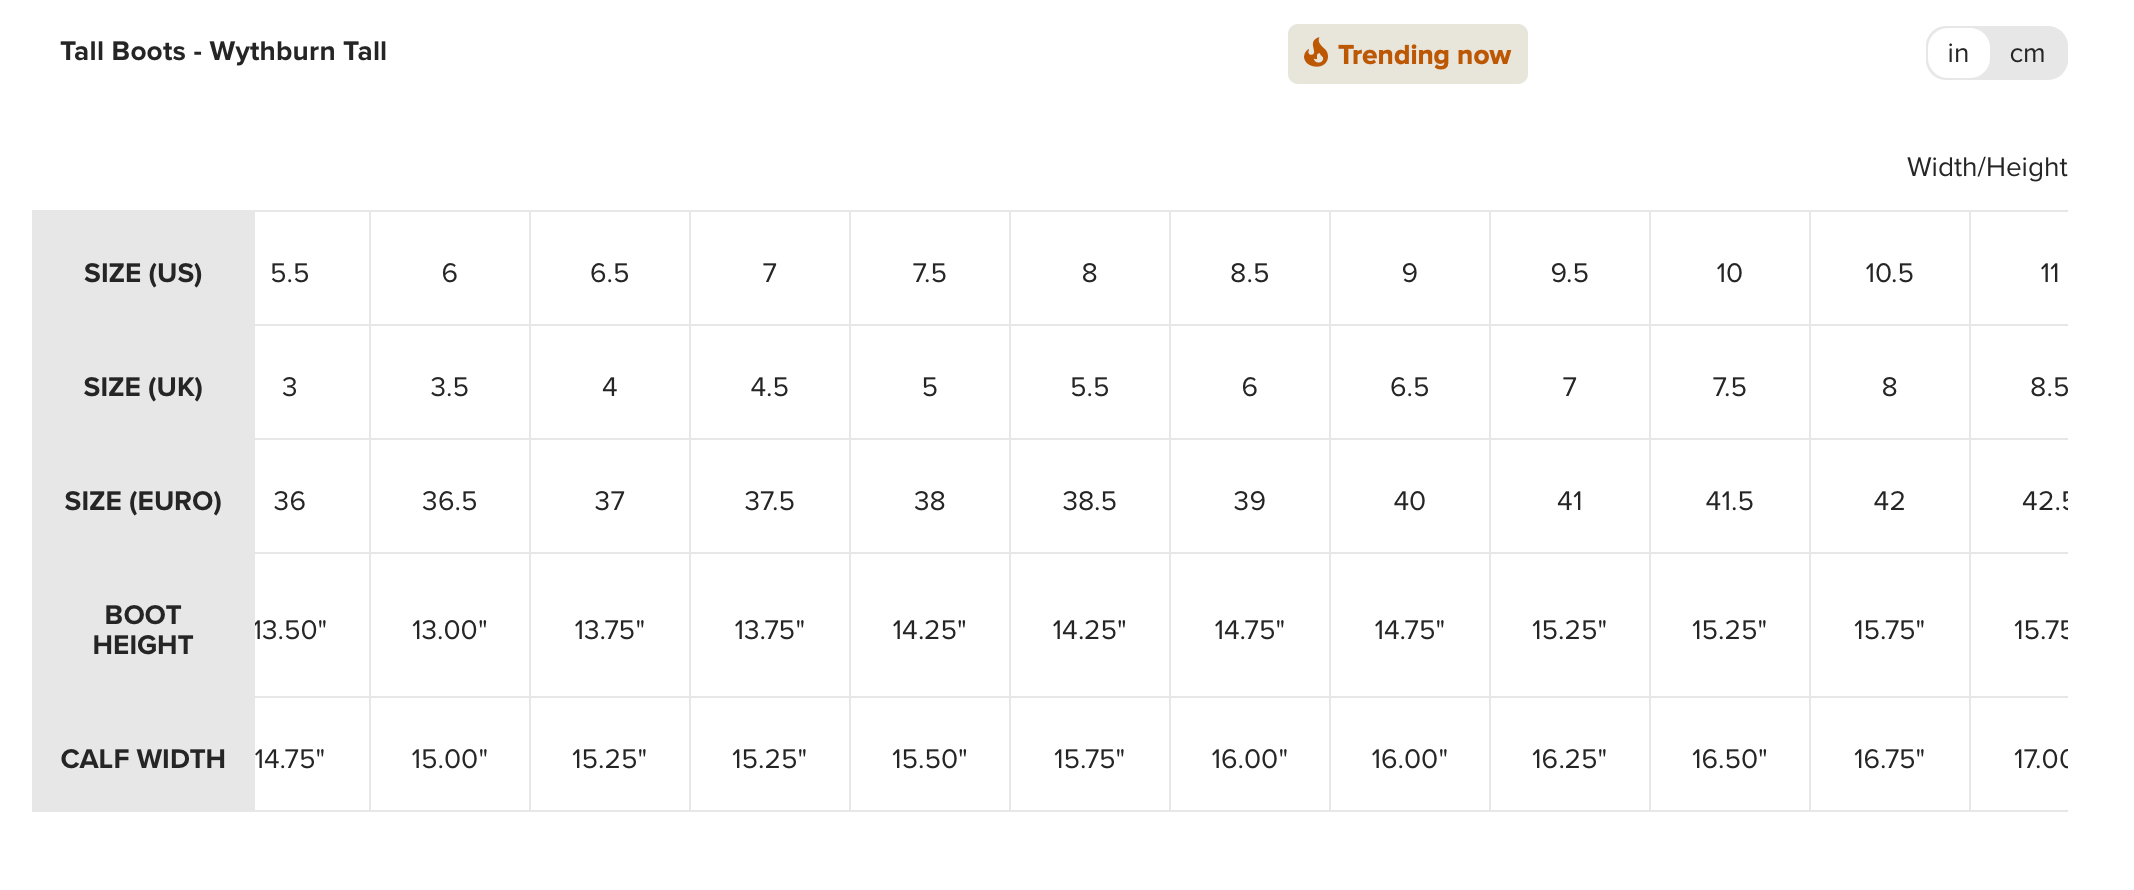The image size is (2134, 890).
Task: Switch units to centimeters
Action: point(2027,53)
